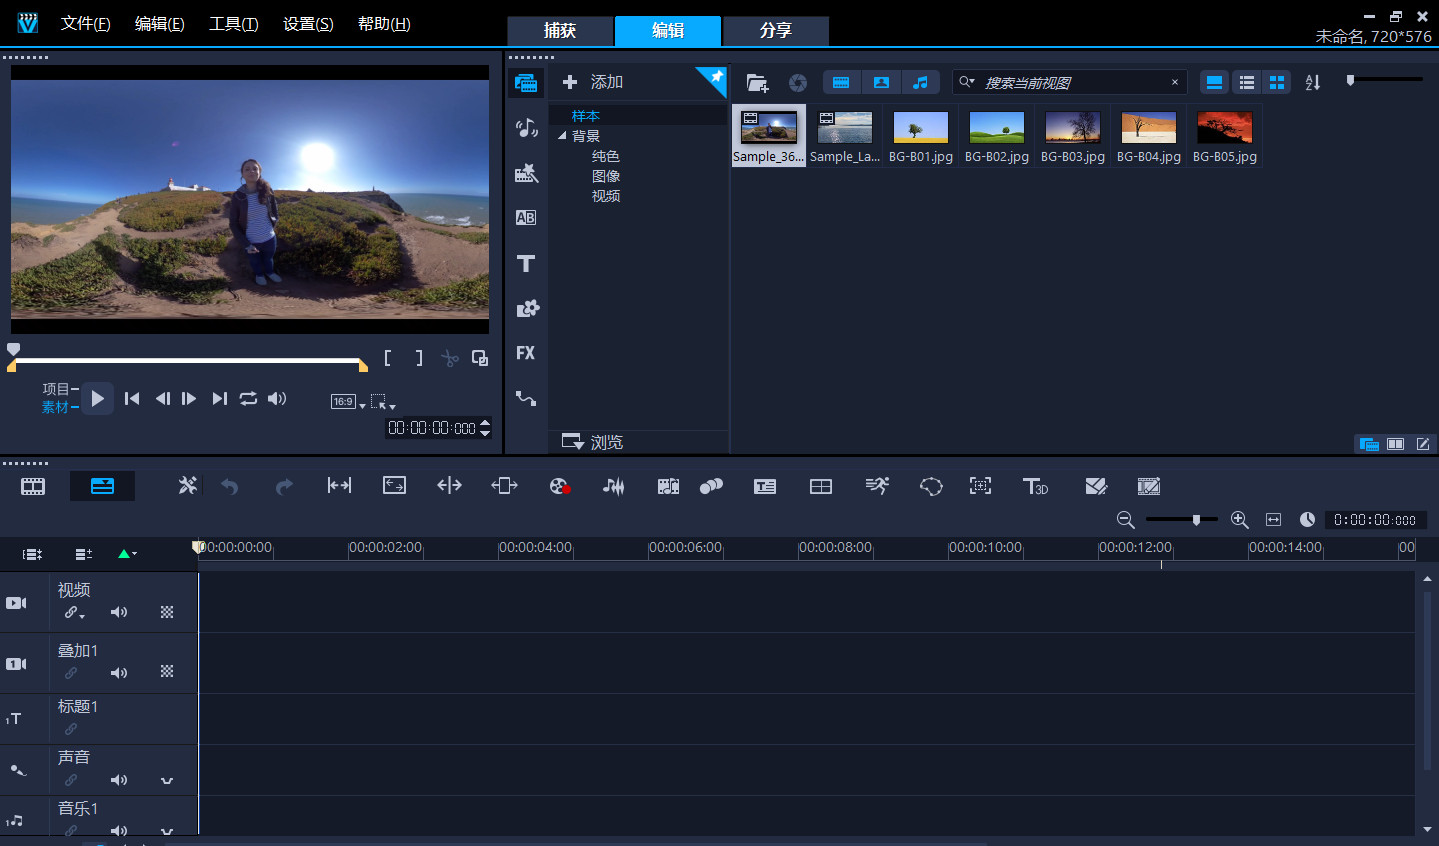Open the Transitions library icon labelled AB
The image size is (1439, 846).
(526, 217)
